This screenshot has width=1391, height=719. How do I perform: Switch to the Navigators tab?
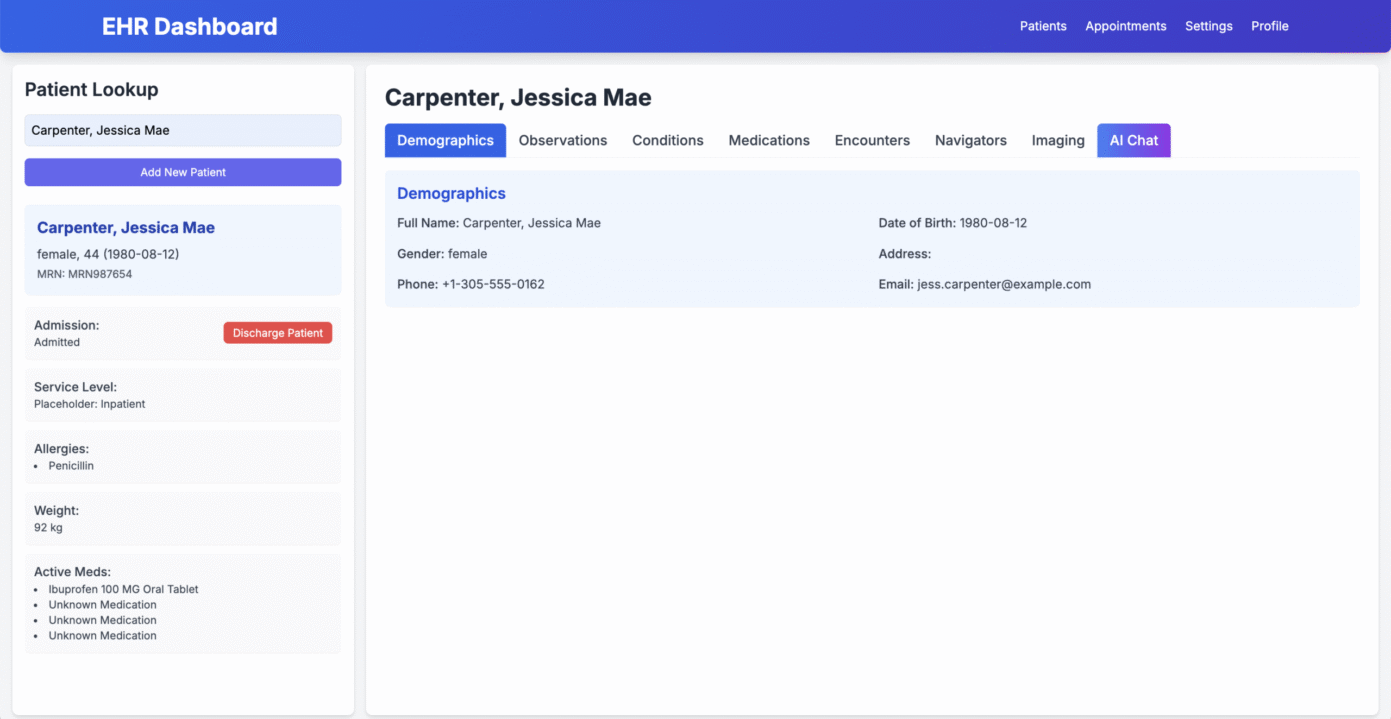click(x=971, y=140)
